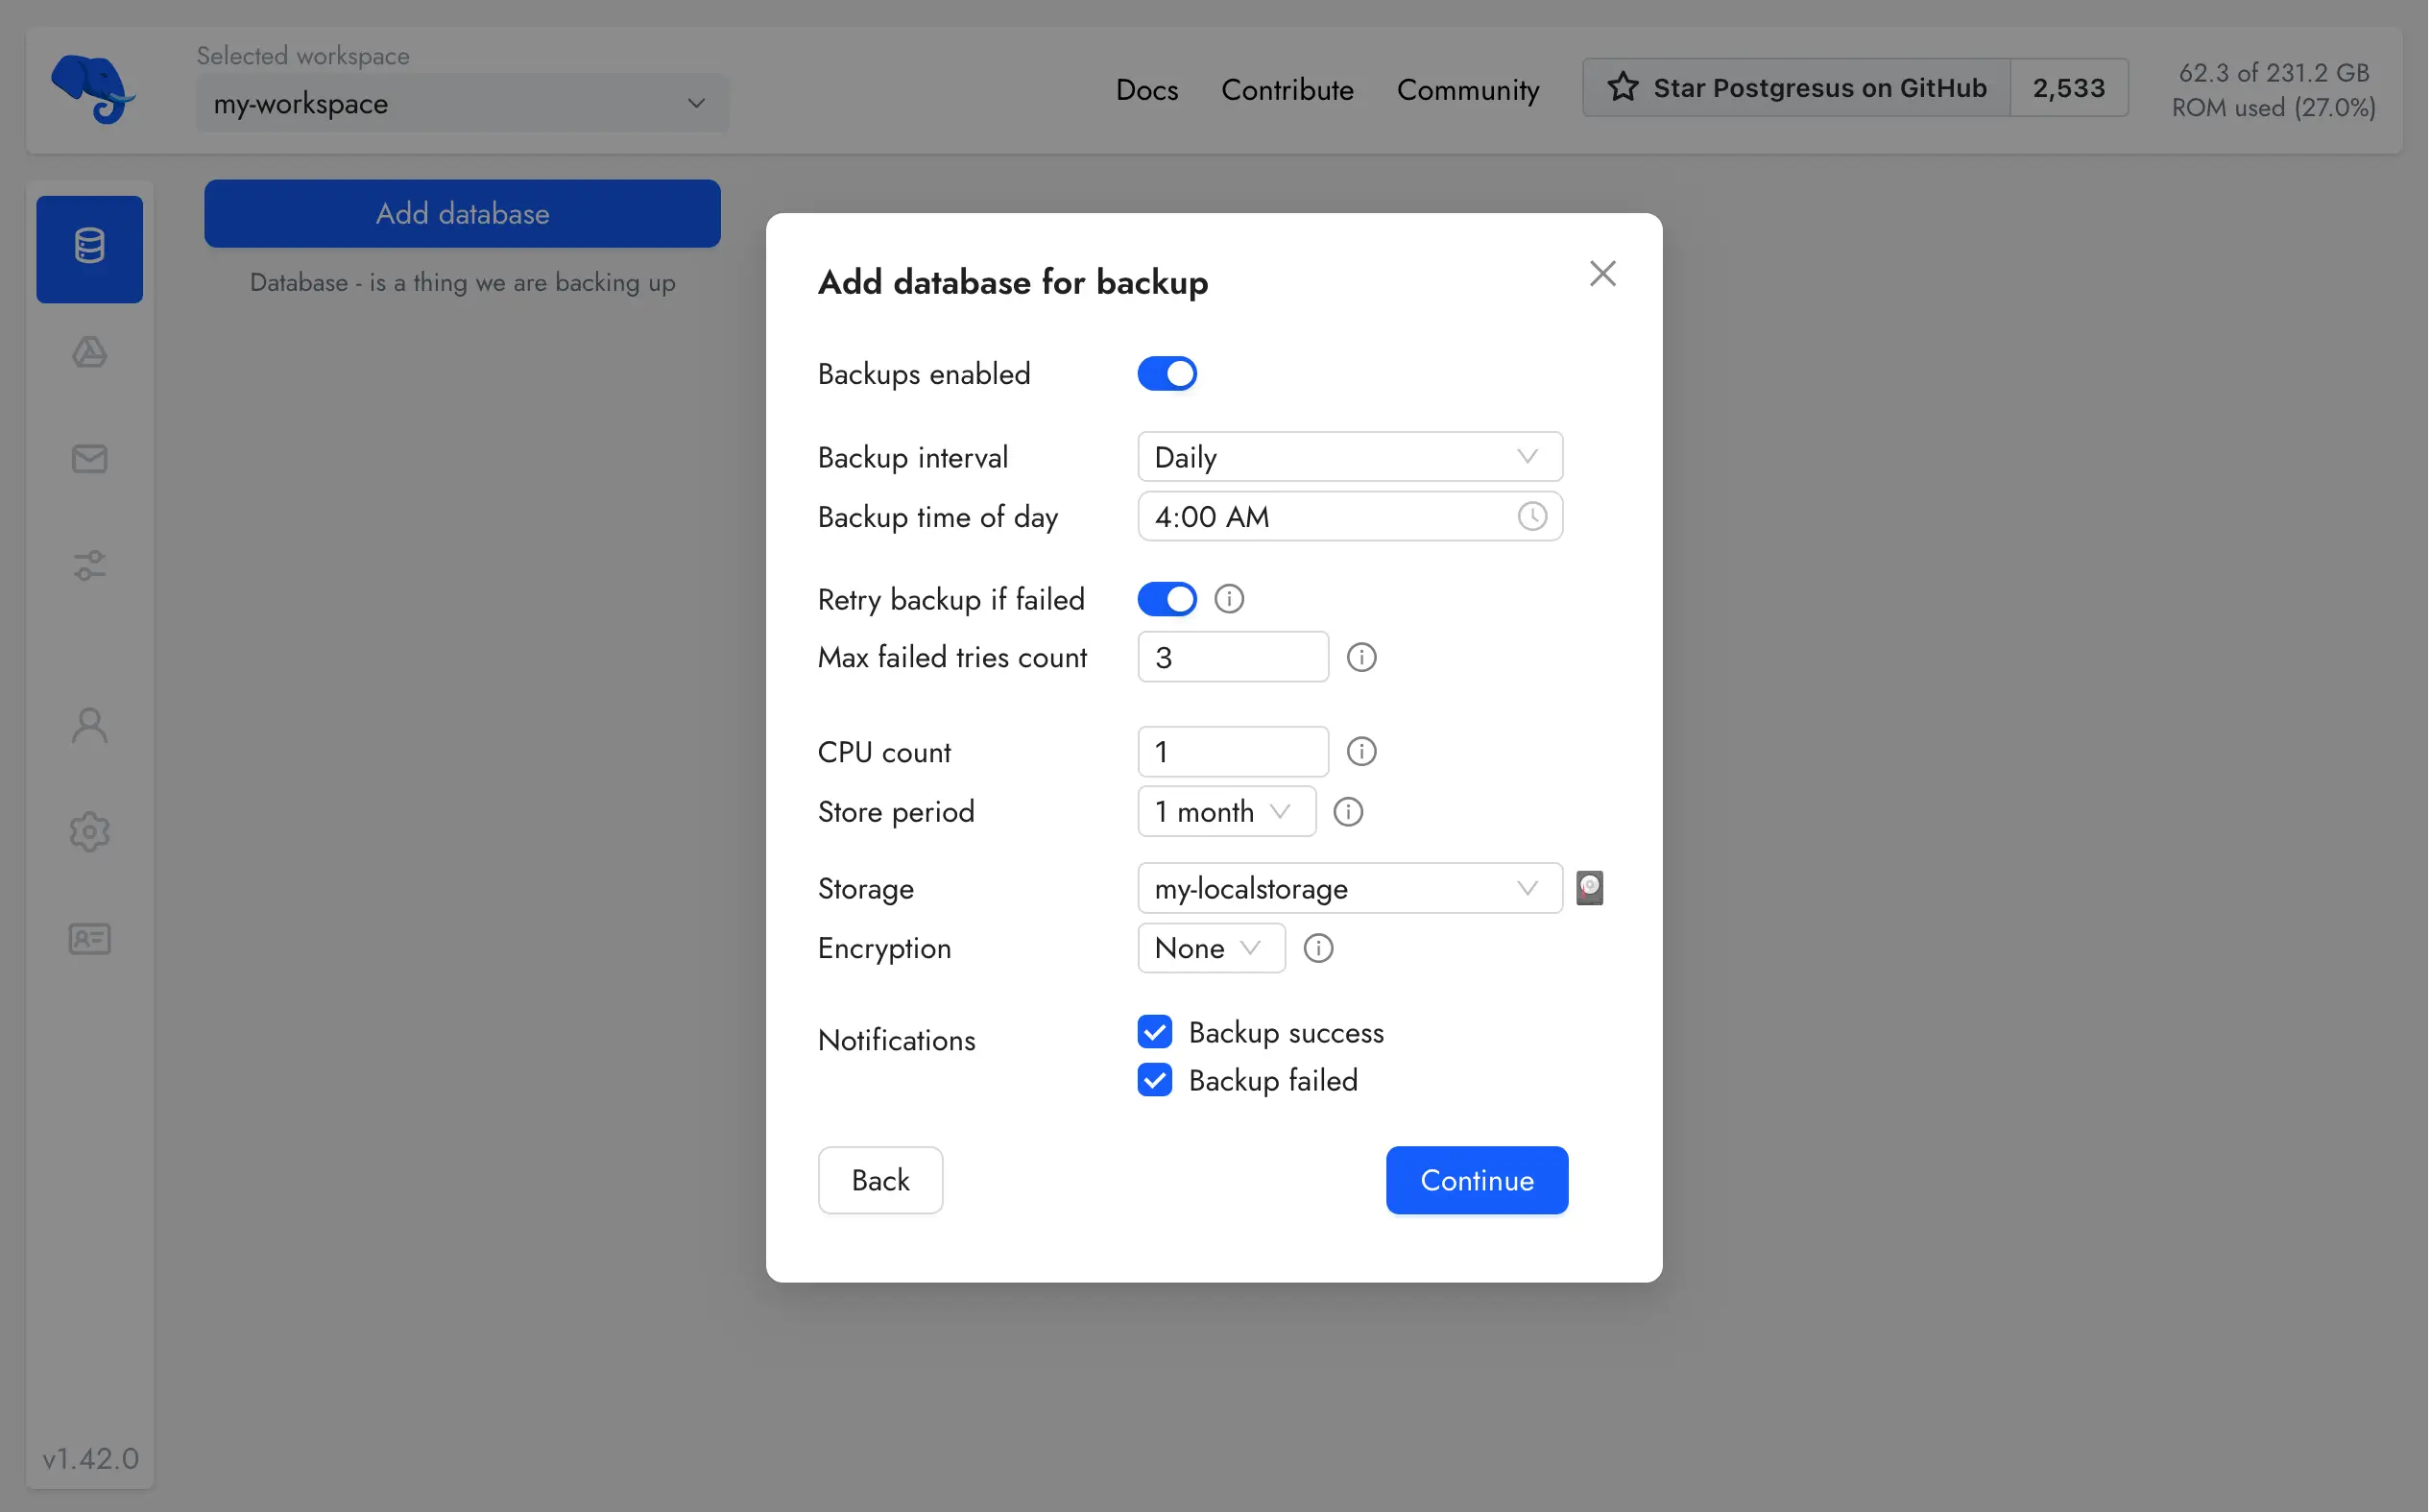This screenshot has width=2430, height=1512.
Task: Open the Encryption dropdown set to None
Action: point(1210,948)
